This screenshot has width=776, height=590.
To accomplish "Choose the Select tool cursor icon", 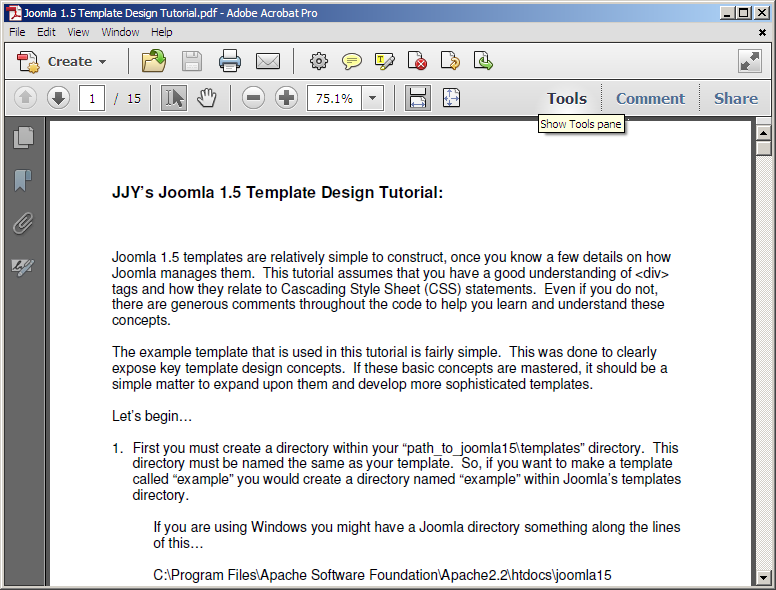I will point(174,98).
